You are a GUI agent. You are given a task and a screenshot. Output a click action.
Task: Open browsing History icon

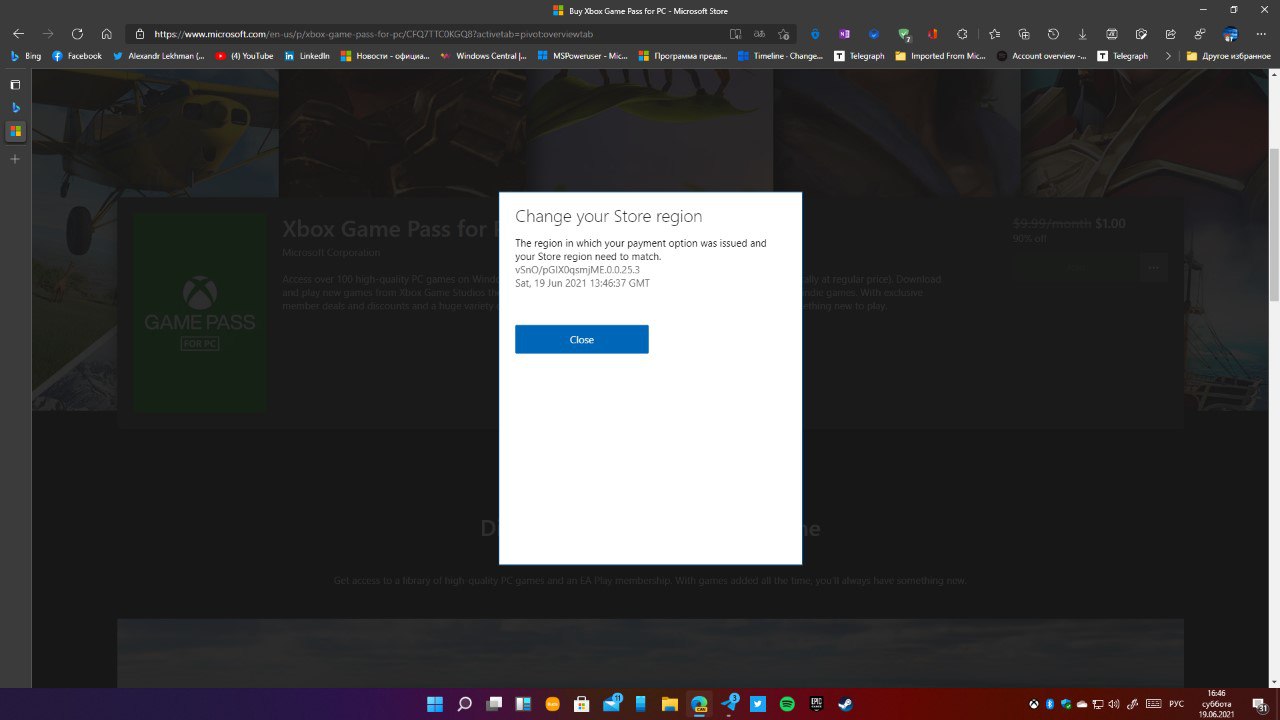1053,33
